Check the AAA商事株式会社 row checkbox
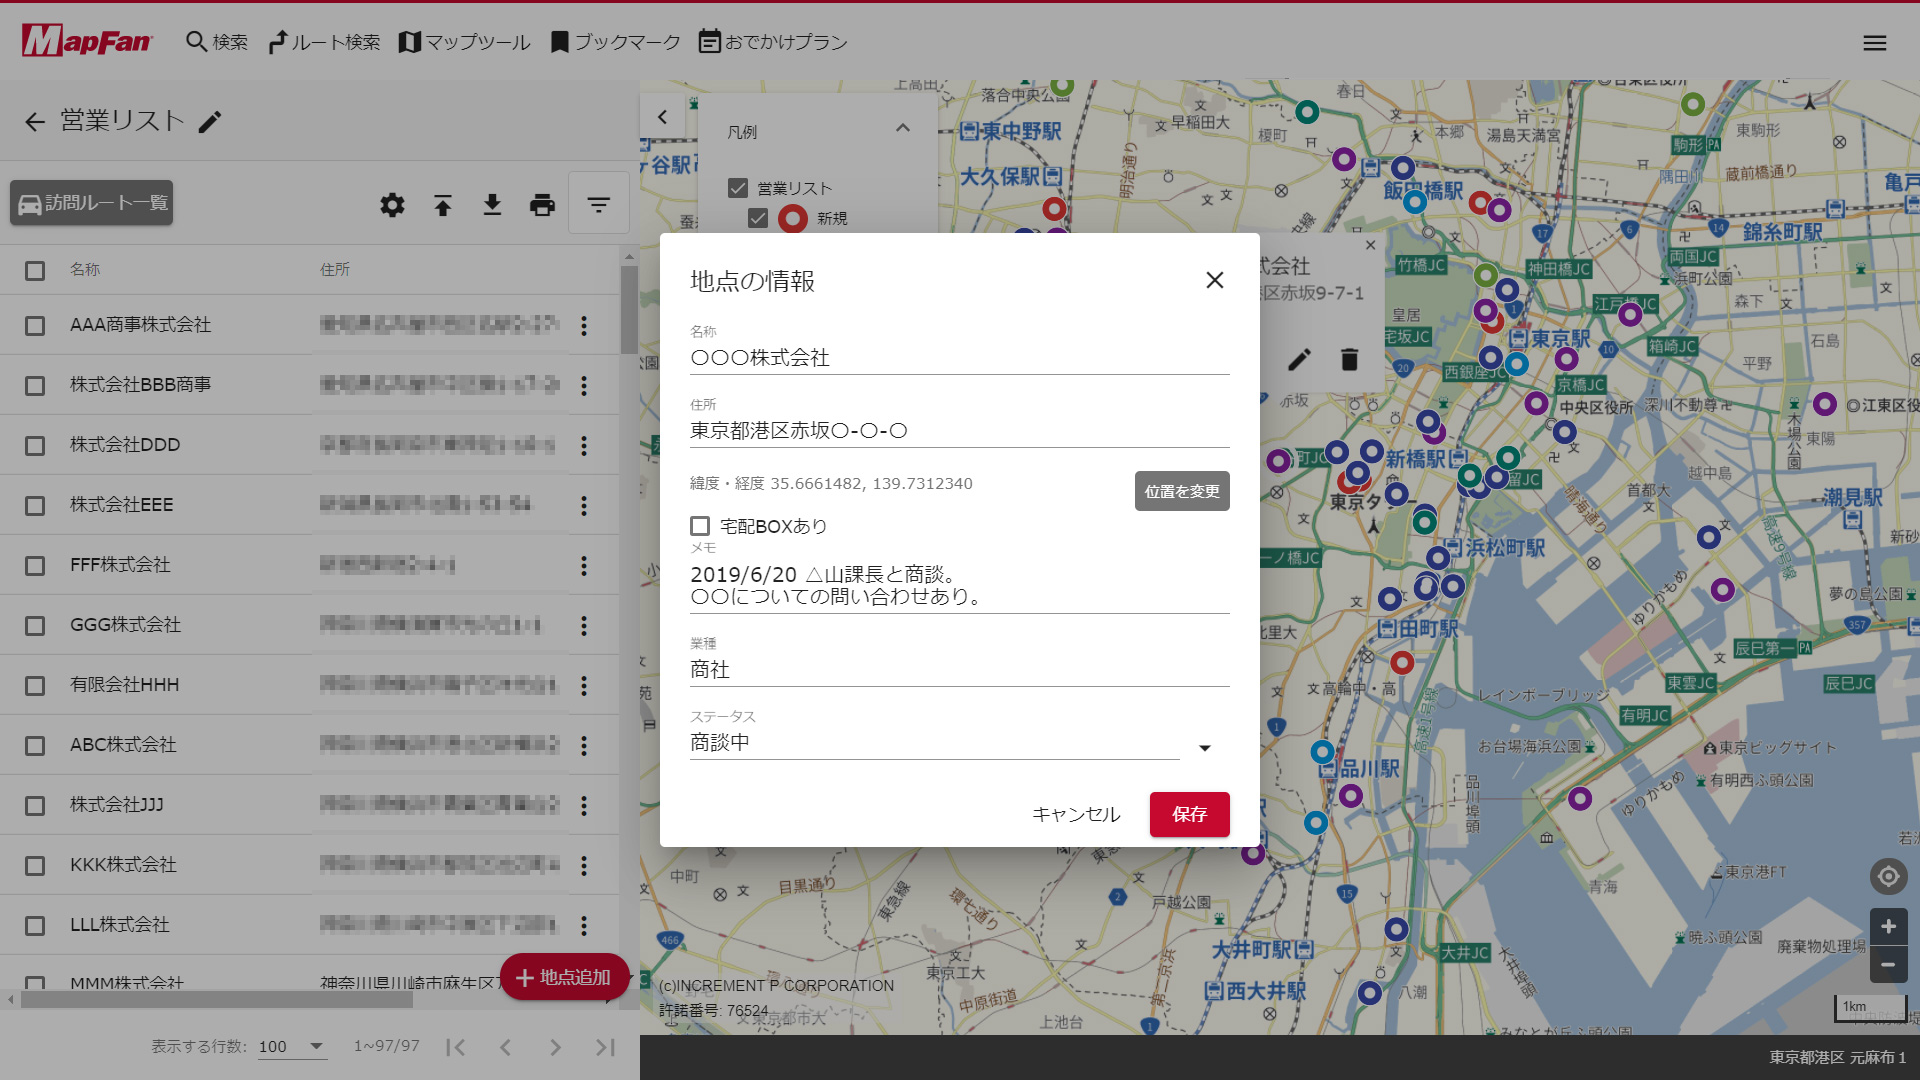Viewport: 1920px width, 1080px height. point(35,326)
